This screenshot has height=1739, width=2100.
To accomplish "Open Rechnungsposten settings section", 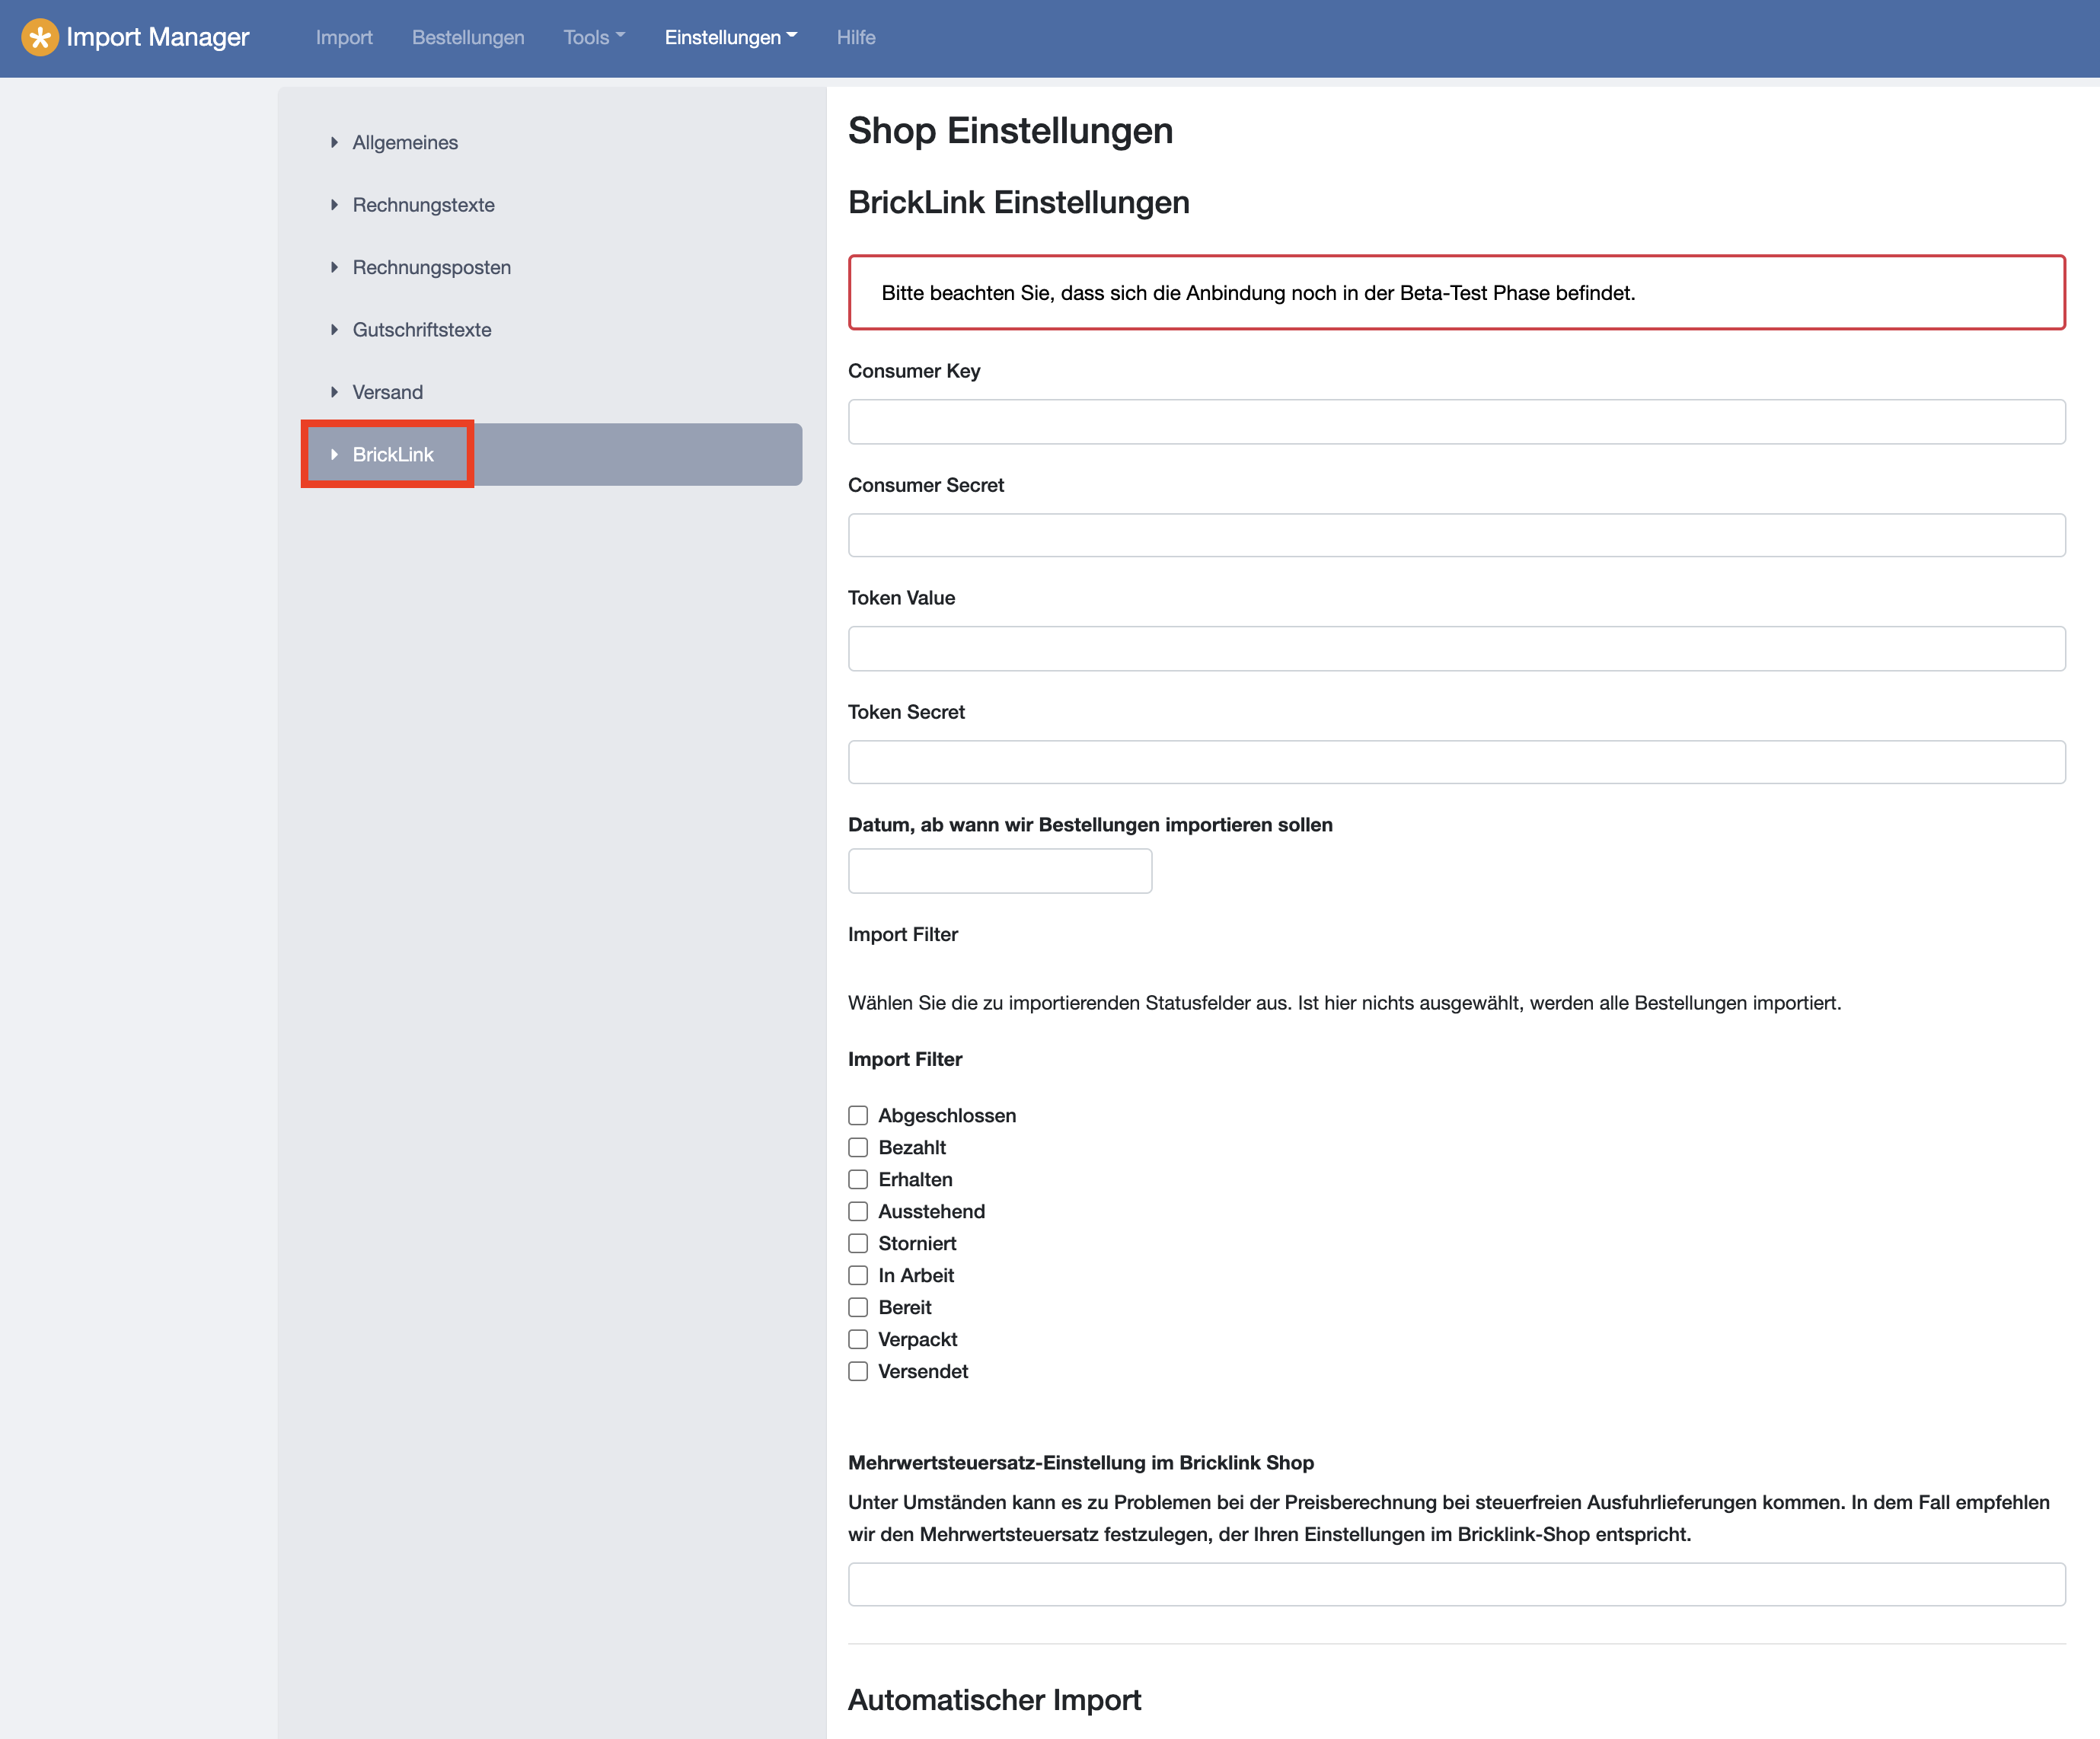I will pos(431,268).
